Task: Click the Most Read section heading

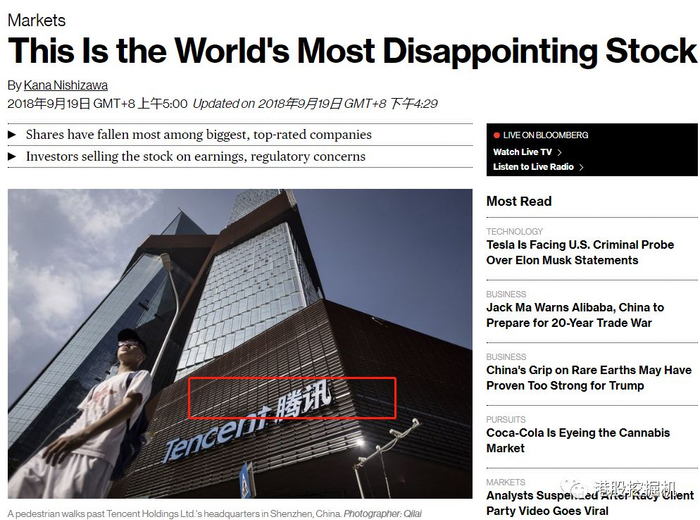Action: pyautogui.click(x=519, y=201)
